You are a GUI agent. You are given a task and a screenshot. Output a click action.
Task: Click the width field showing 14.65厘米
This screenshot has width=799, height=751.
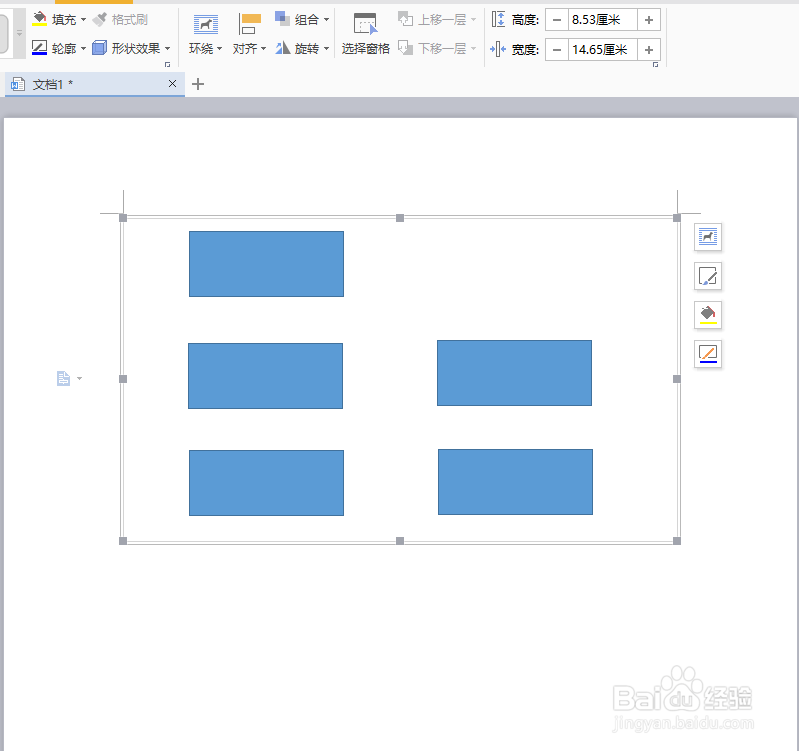coord(602,49)
